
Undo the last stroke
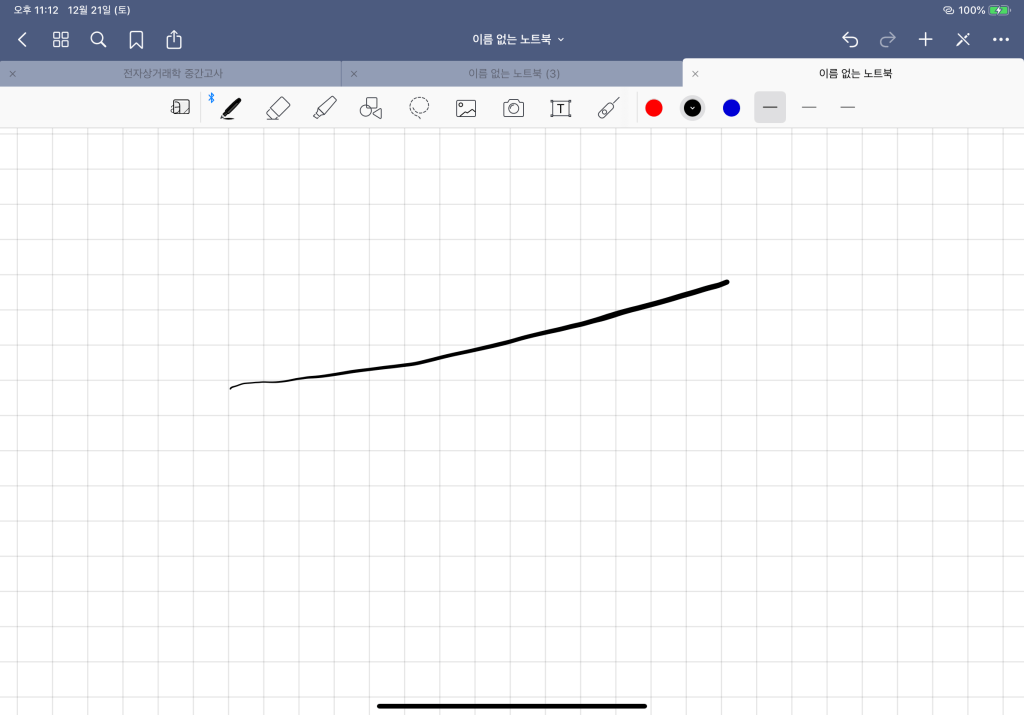(850, 39)
